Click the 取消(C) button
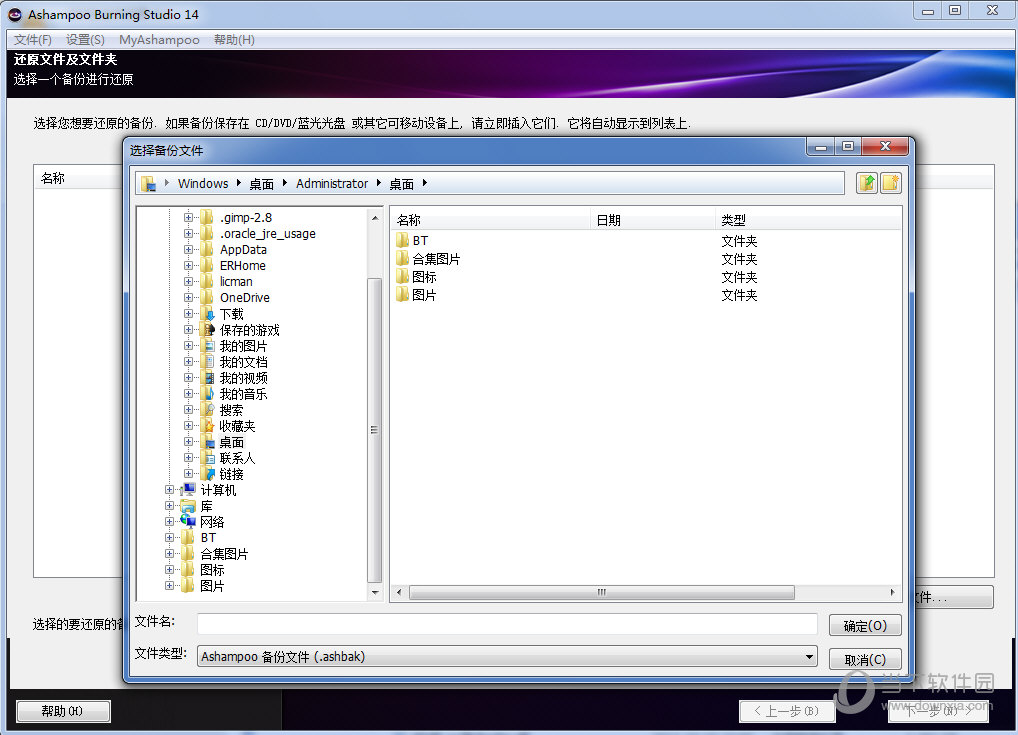The height and width of the screenshot is (735, 1018). [865, 660]
